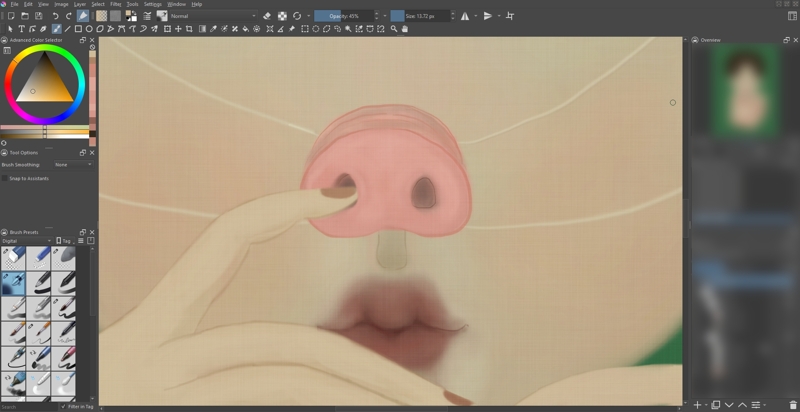
Task: Open Brush Smoothing dropdown
Action: coord(74,165)
